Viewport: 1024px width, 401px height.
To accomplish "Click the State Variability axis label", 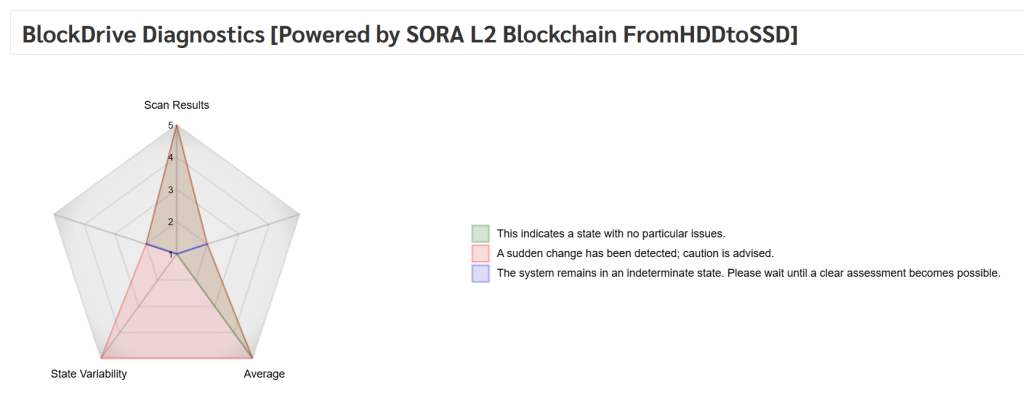I will [x=89, y=374].
